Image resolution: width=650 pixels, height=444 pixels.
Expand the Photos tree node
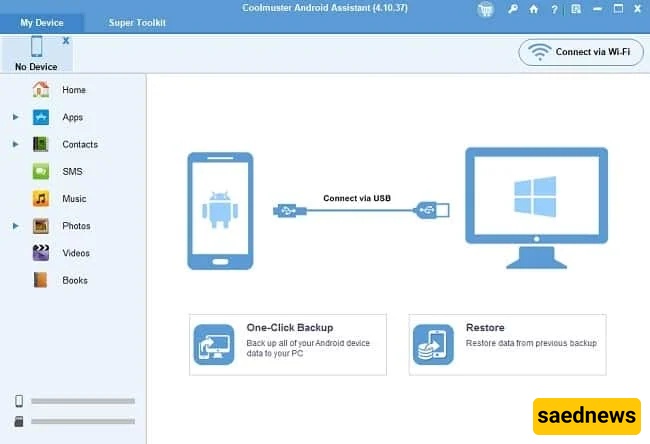[15, 226]
